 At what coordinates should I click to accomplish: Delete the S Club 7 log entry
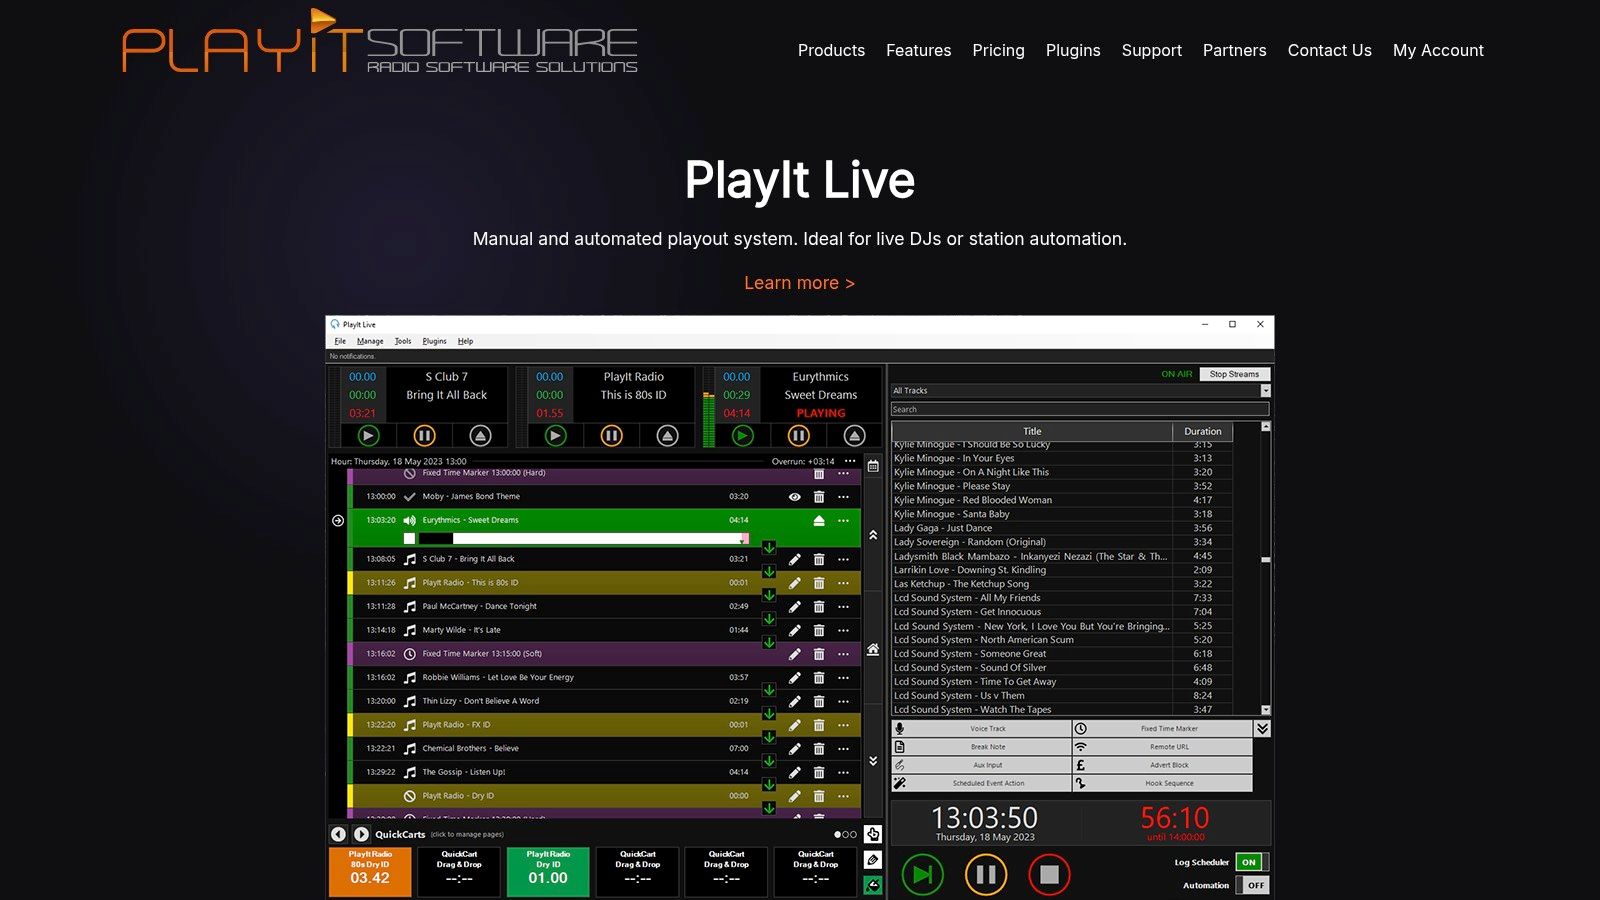coord(819,559)
